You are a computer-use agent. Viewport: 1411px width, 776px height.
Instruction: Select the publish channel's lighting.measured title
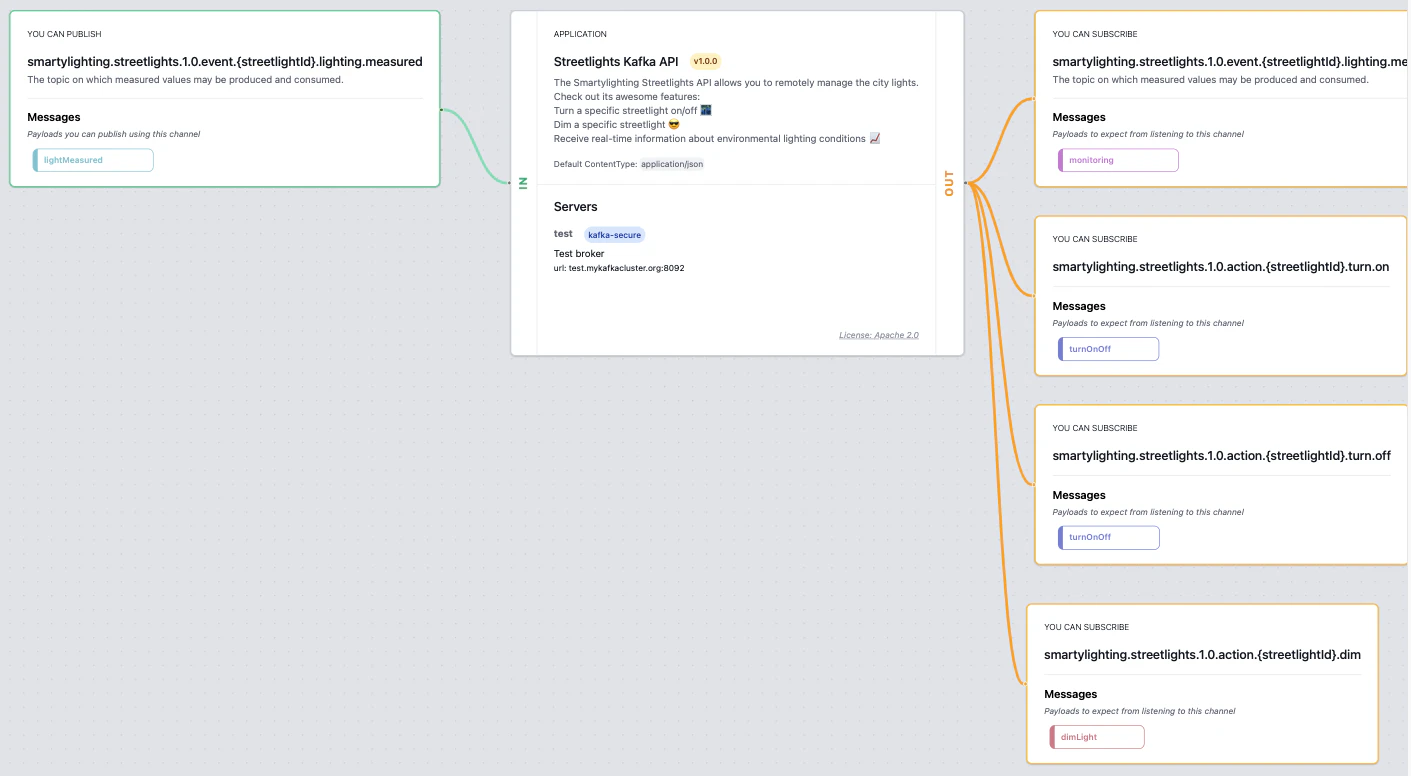click(x=225, y=62)
